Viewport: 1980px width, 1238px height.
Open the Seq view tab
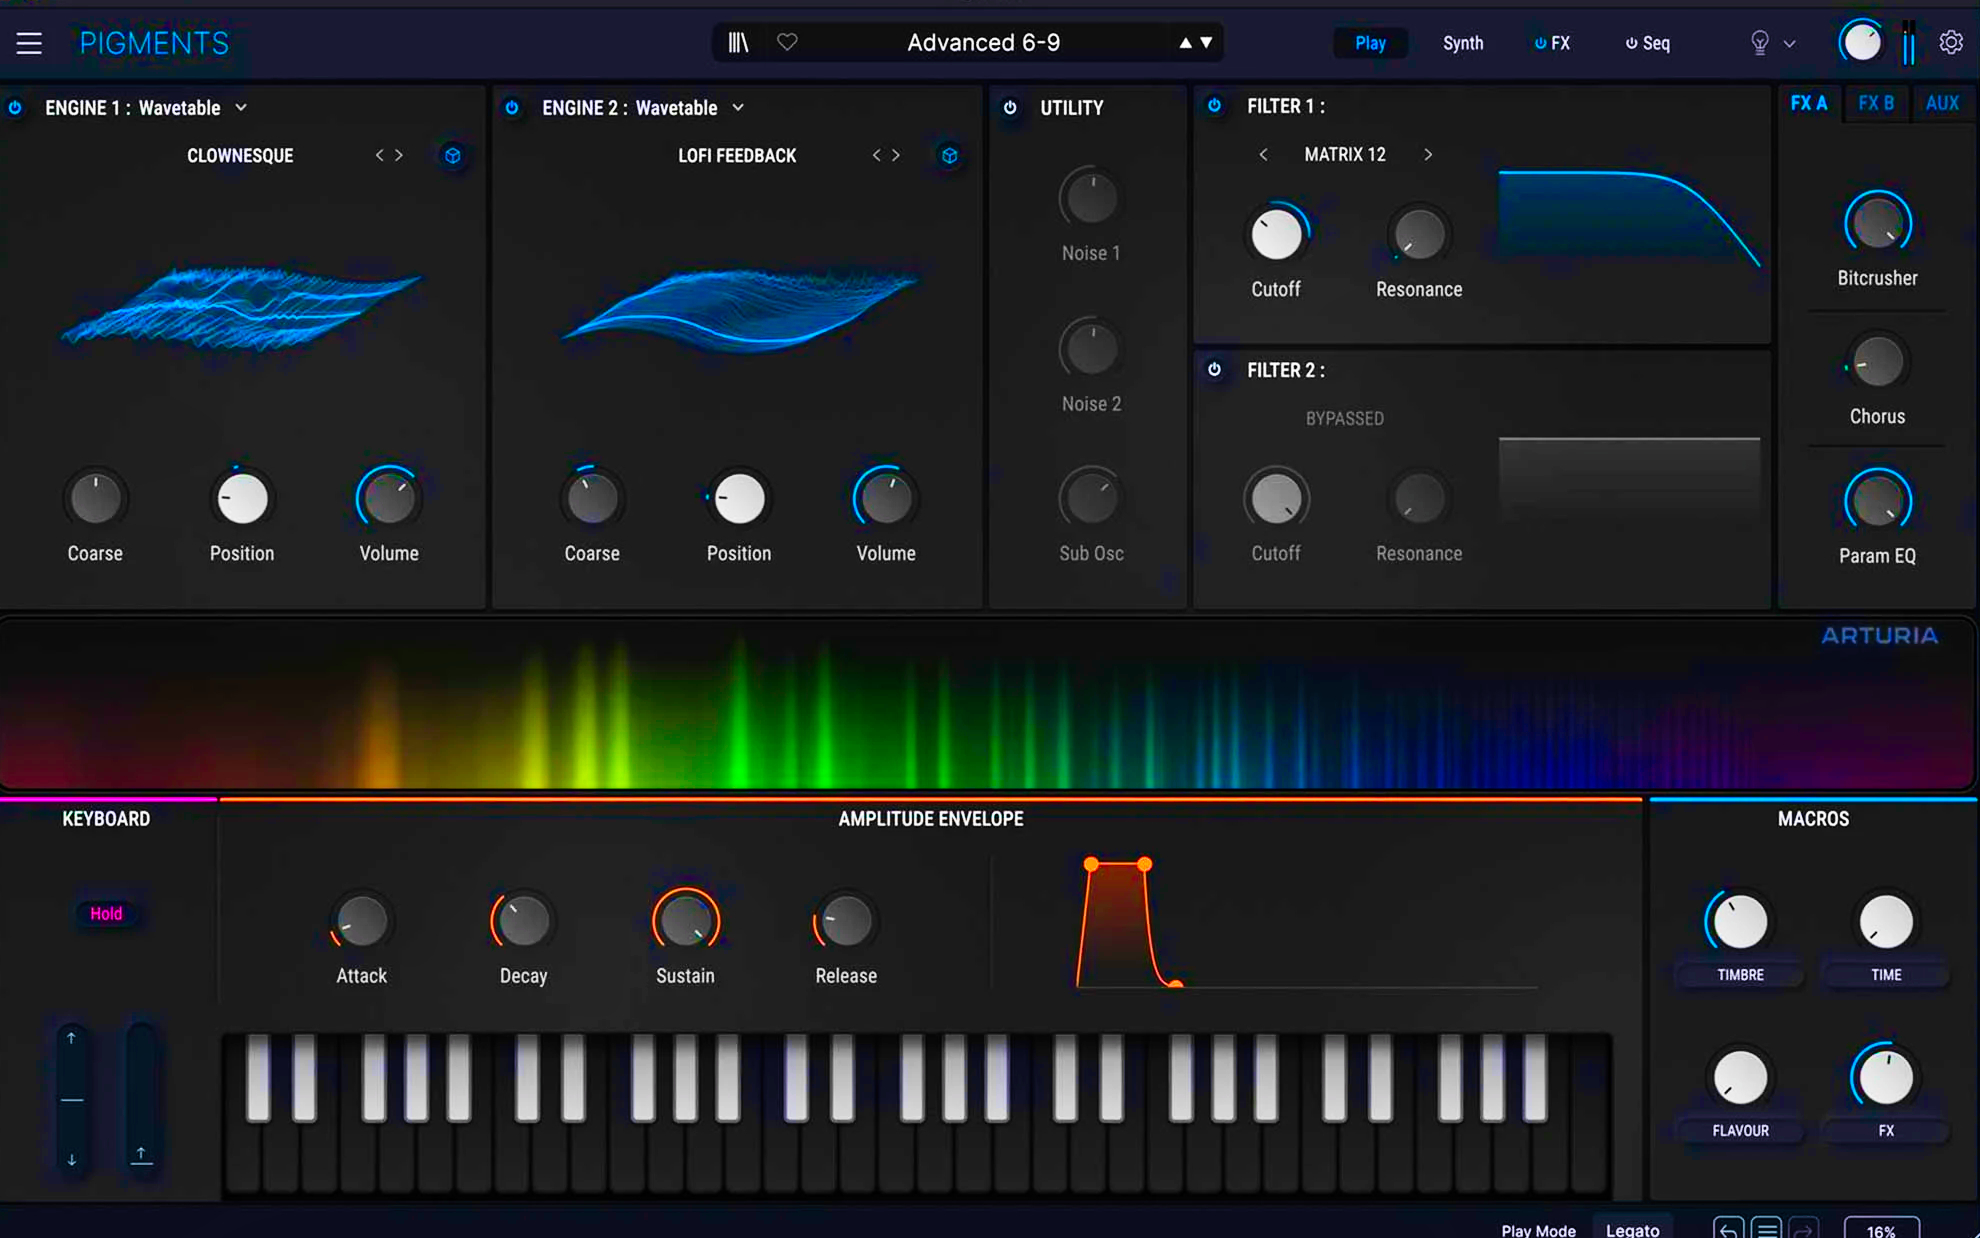click(1647, 43)
